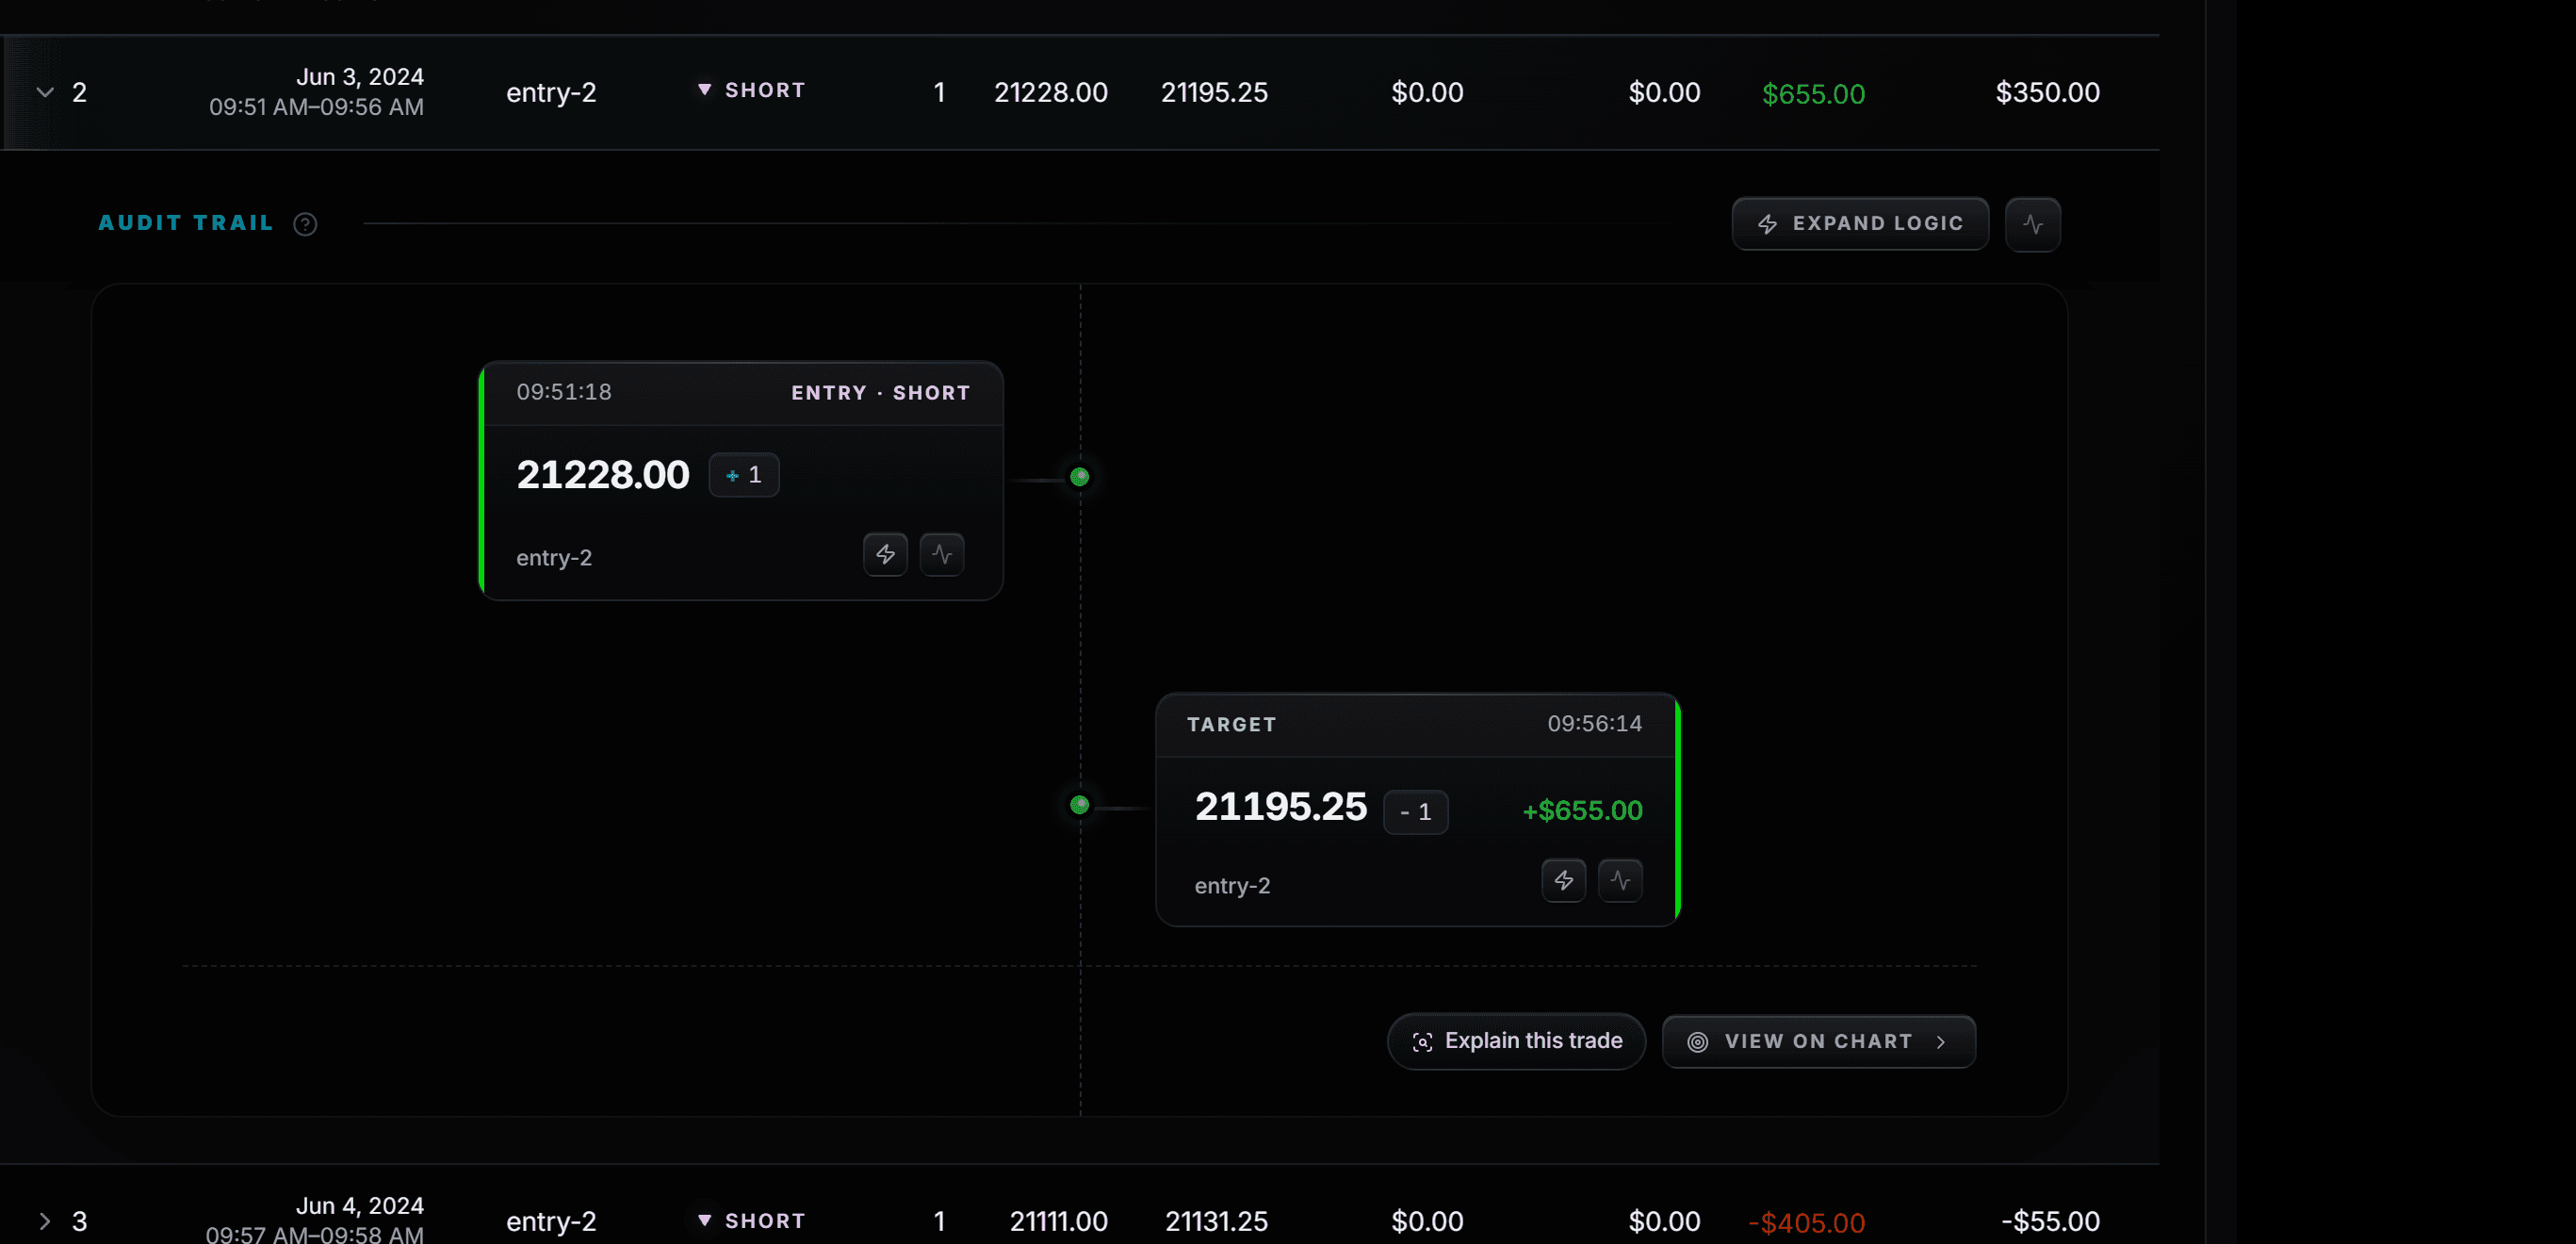2576x1244 pixels.
Task: Click the Audit Trail heading
Action: click(x=186, y=223)
